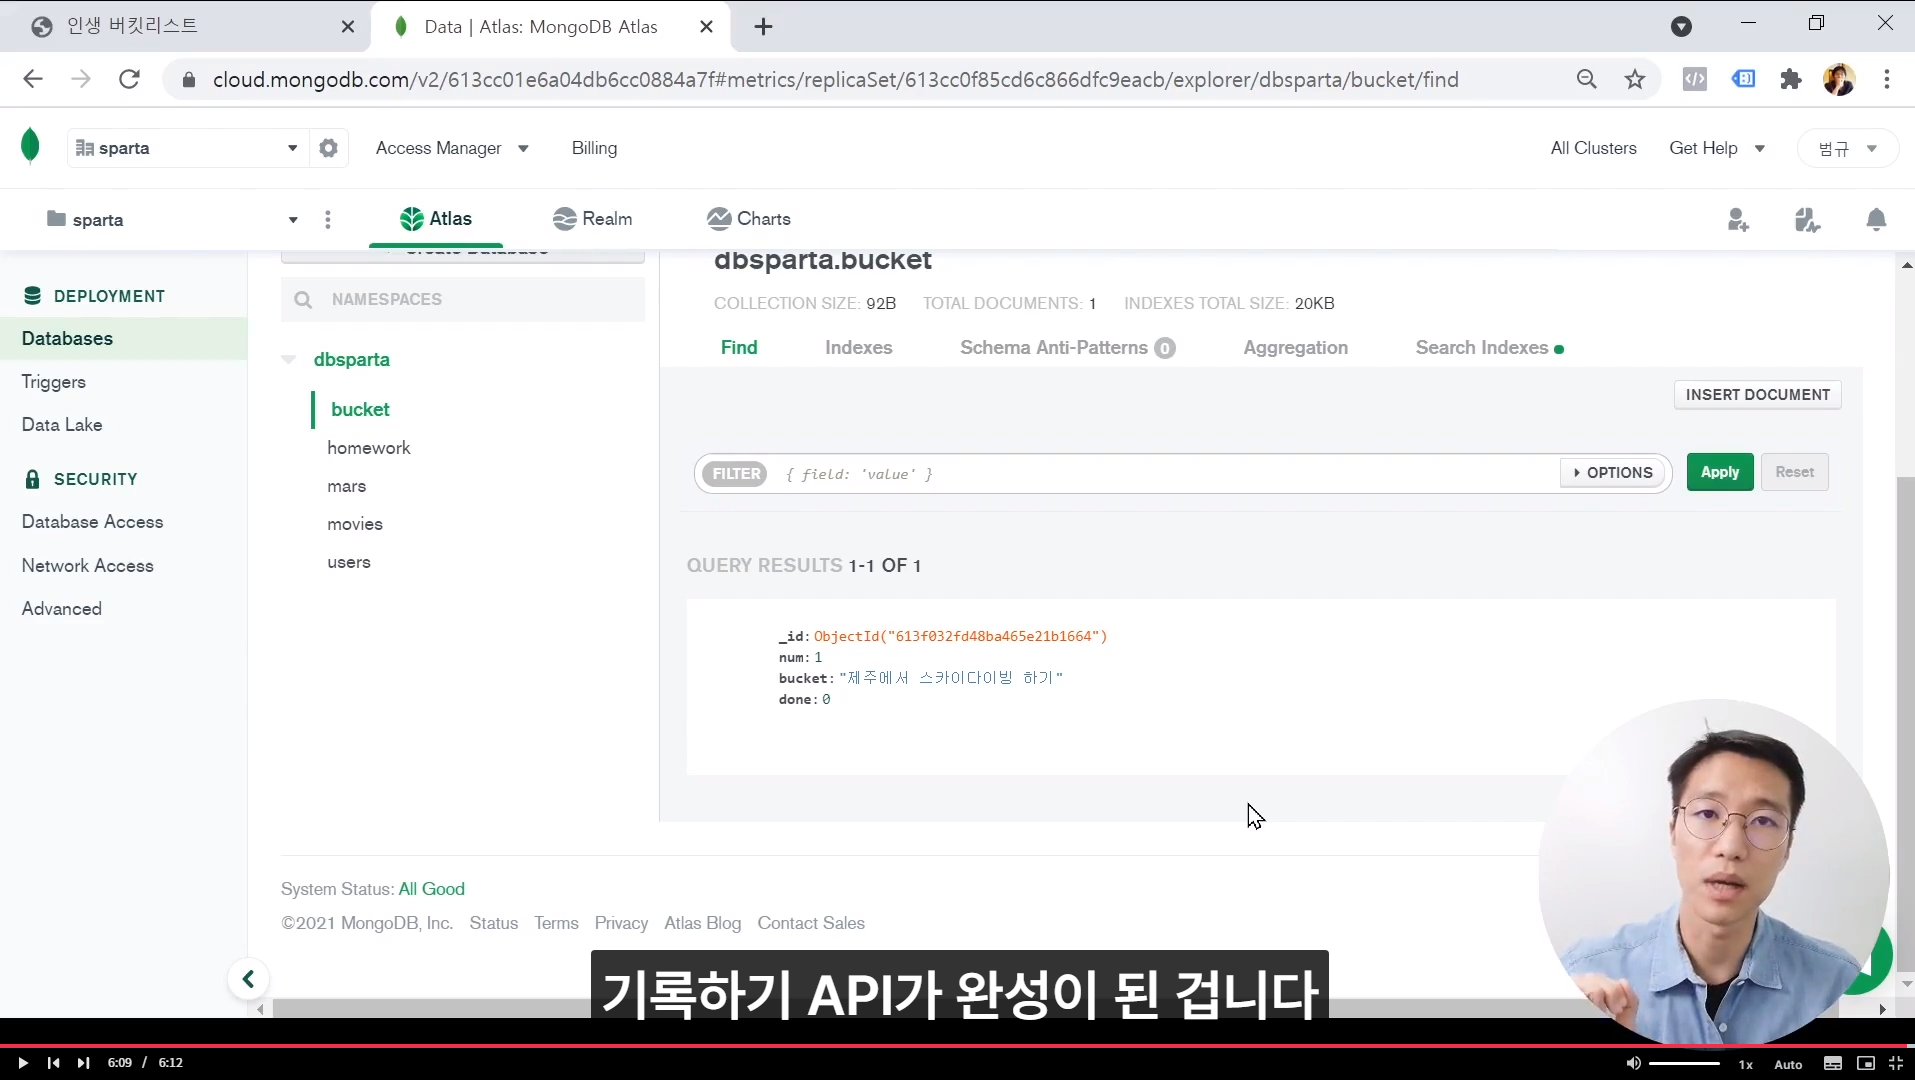Reload the page
Image resolution: width=1915 pixels, height=1080 pixels.
(129, 79)
